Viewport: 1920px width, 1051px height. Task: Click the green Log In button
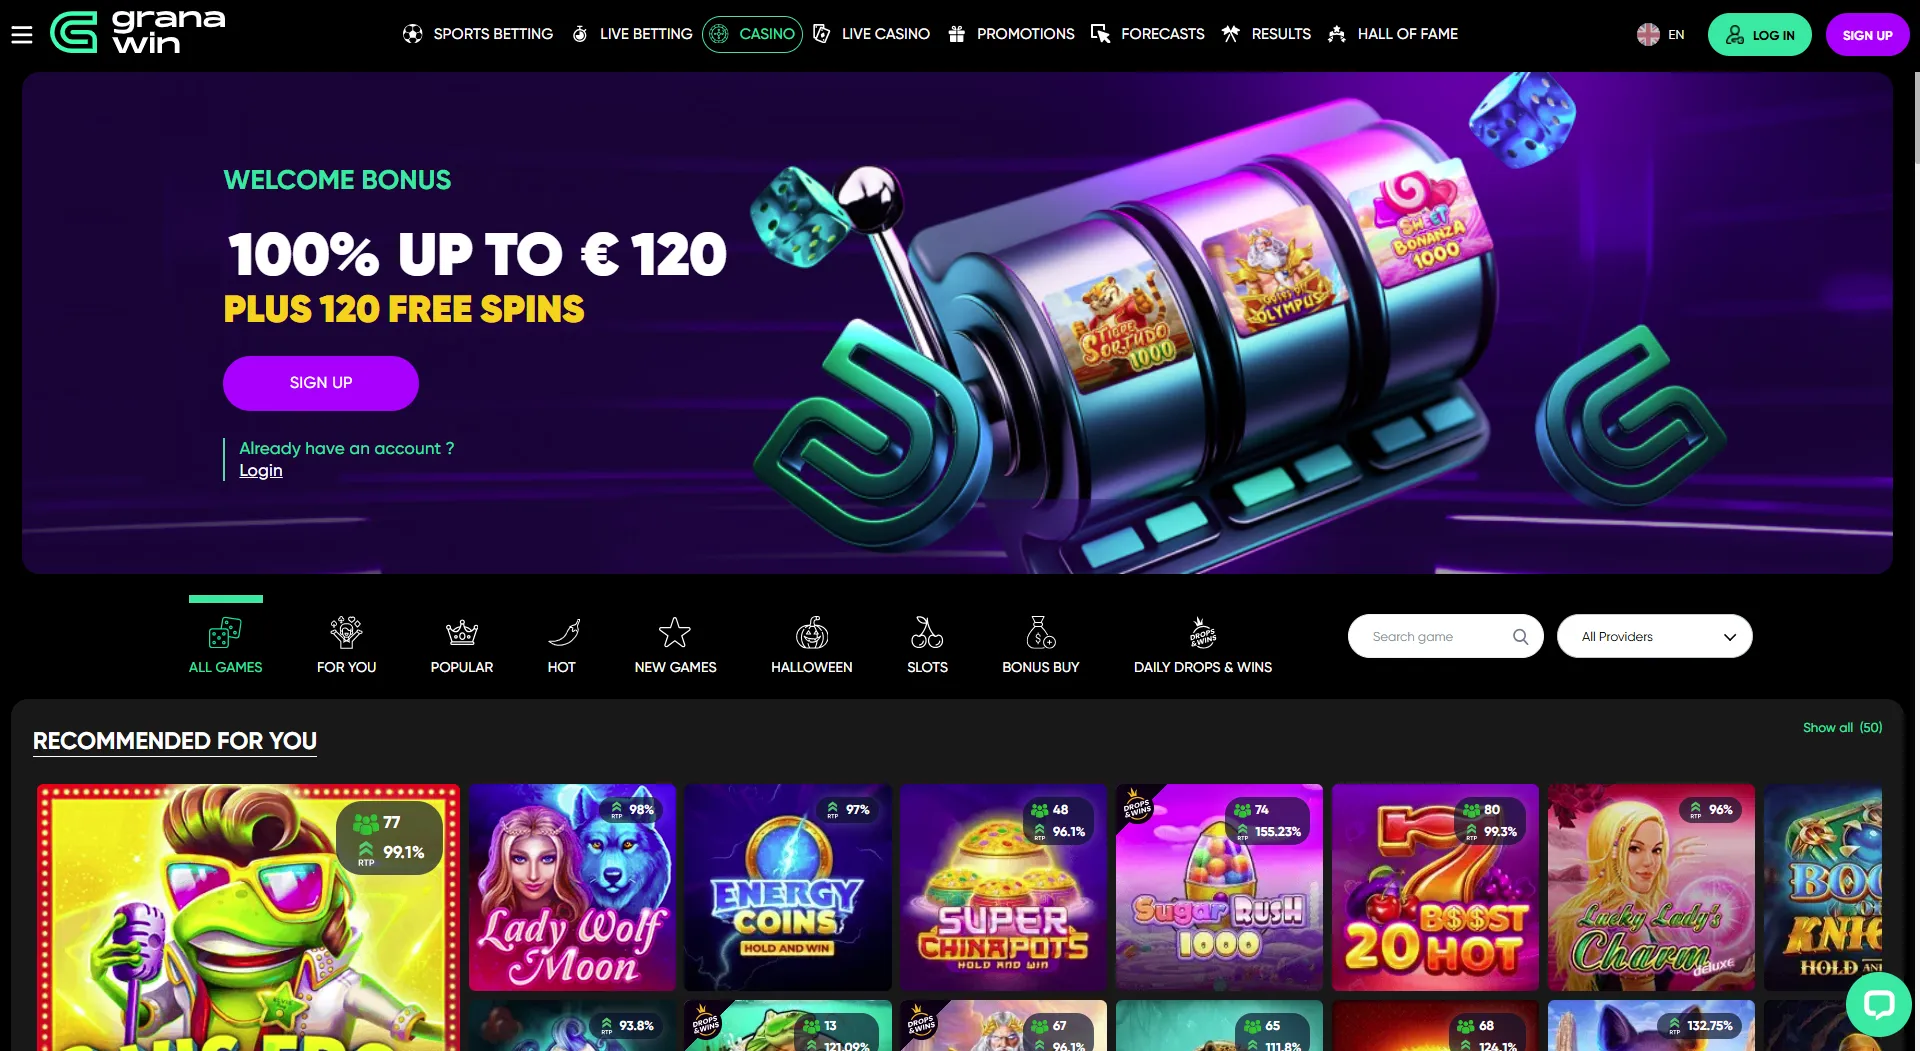click(x=1759, y=35)
